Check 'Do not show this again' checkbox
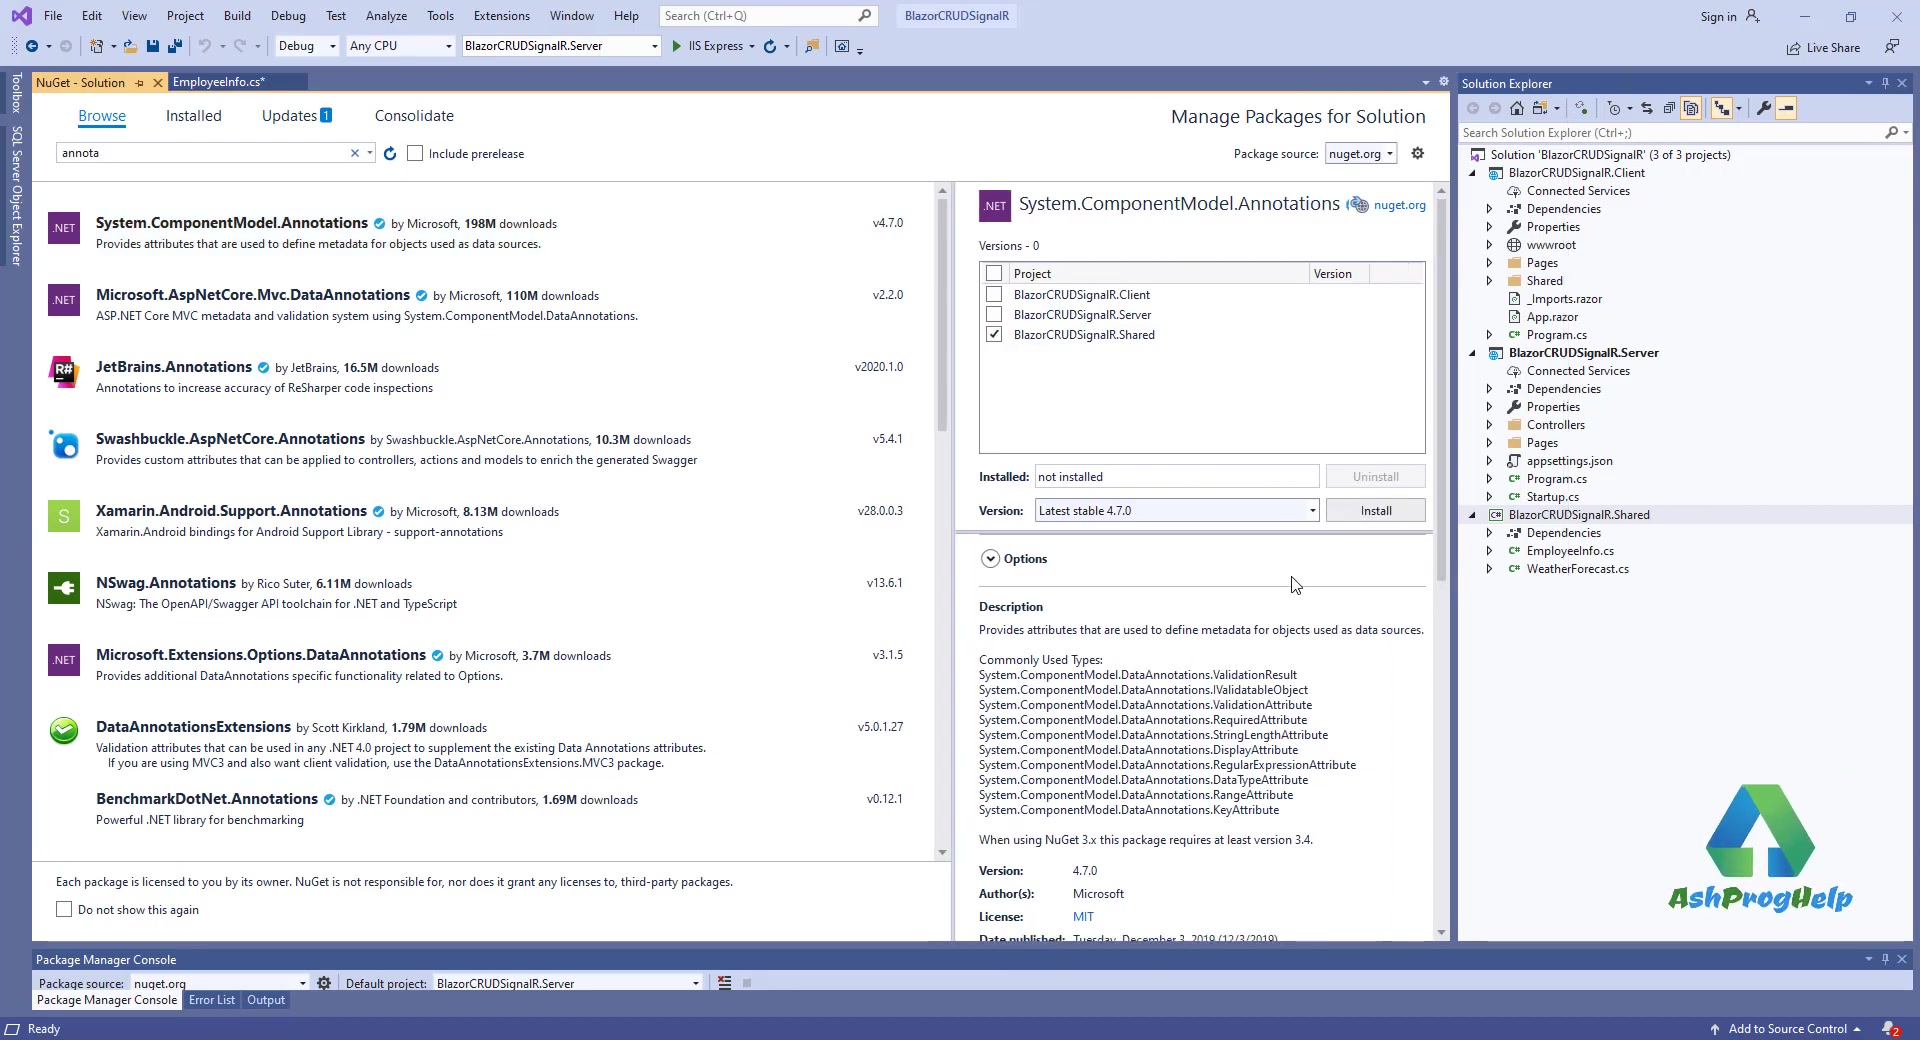 tap(64, 909)
